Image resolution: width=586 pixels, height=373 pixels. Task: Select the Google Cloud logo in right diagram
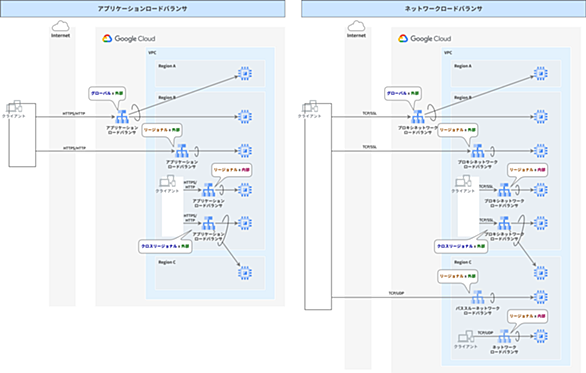(425, 38)
